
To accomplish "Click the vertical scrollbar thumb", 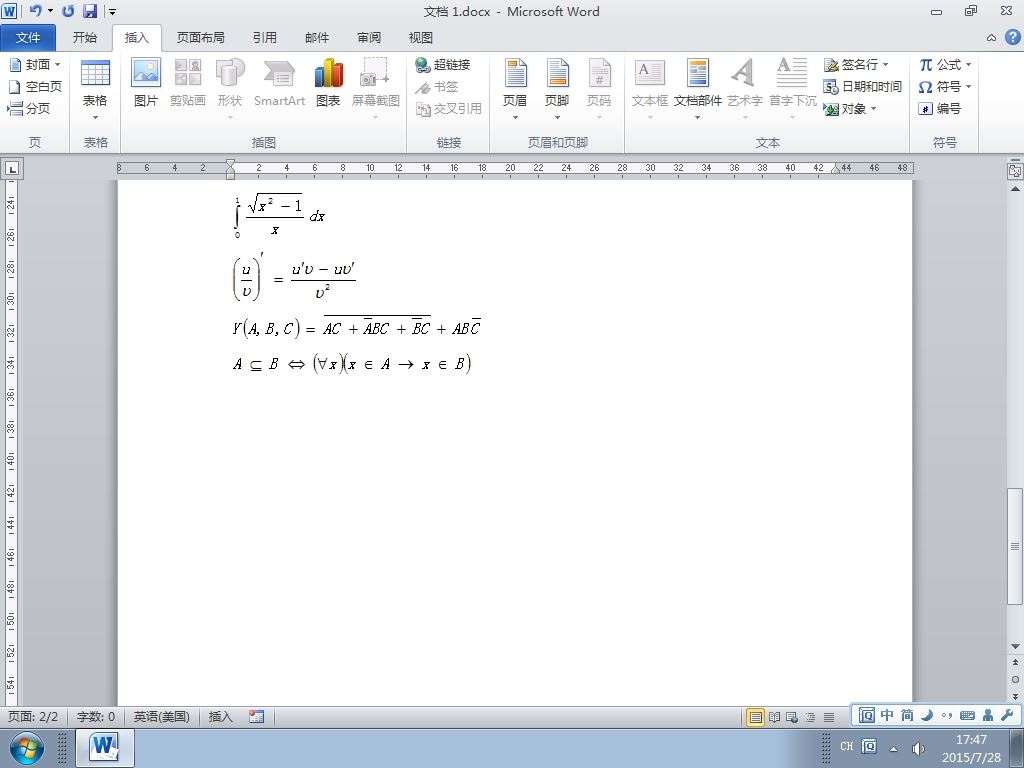I will pos(1015,547).
